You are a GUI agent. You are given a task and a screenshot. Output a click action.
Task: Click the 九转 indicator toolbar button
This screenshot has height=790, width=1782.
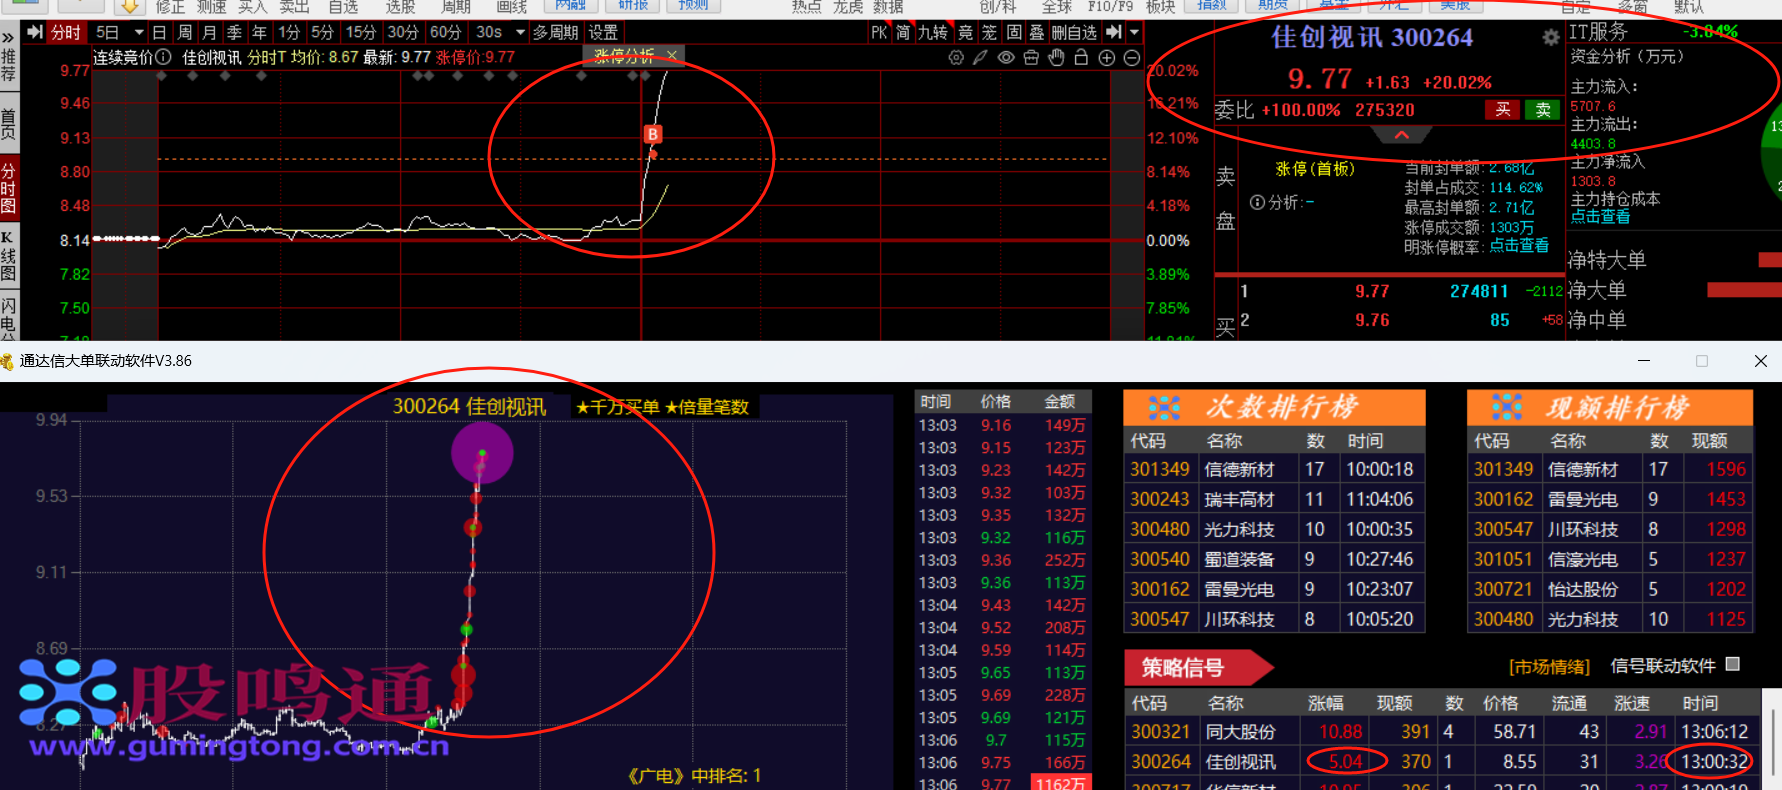click(x=932, y=32)
